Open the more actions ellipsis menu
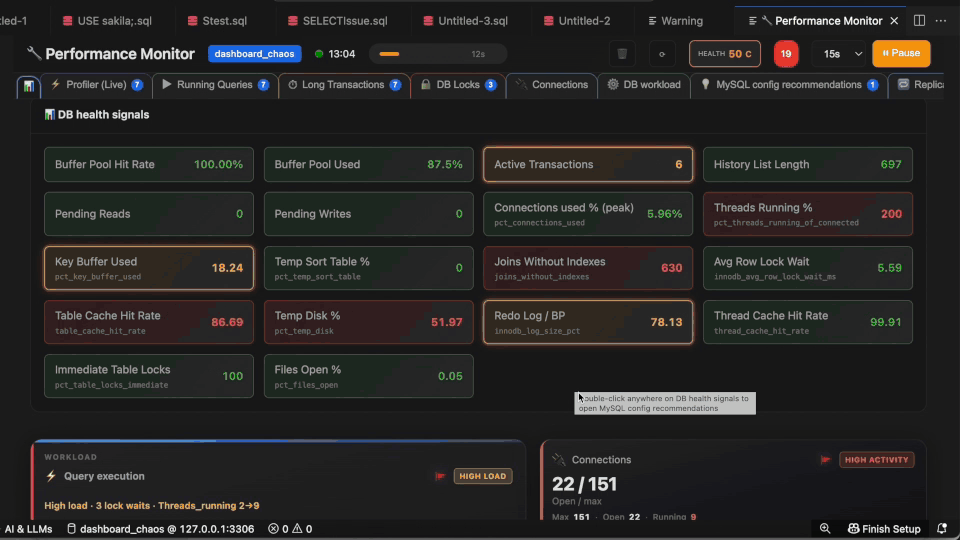This screenshot has height=540, width=960. 941,20
